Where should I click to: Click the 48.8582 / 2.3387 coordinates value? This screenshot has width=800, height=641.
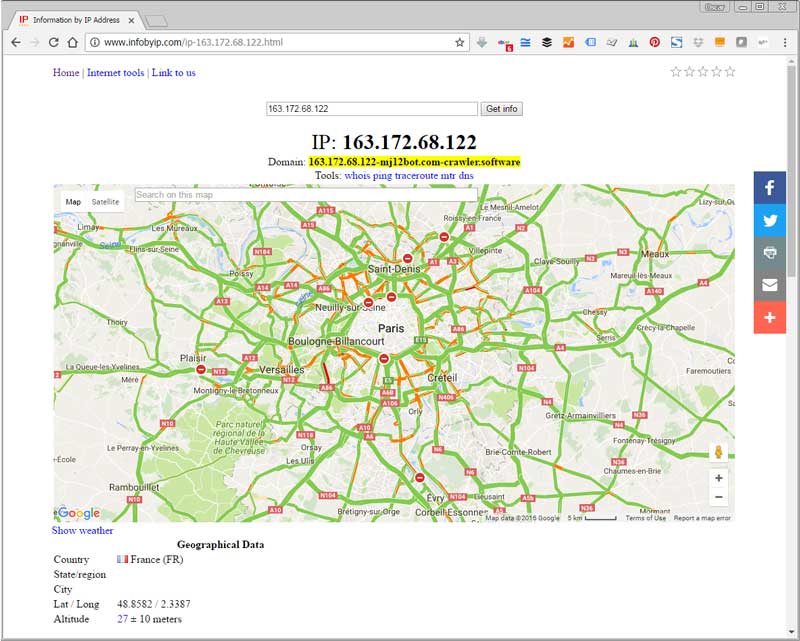(x=154, y=604)
